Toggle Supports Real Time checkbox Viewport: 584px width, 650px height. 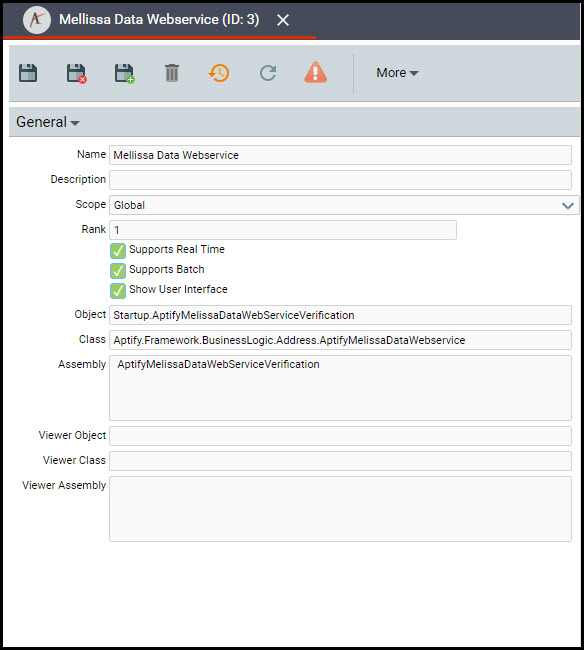pos(118,250)
